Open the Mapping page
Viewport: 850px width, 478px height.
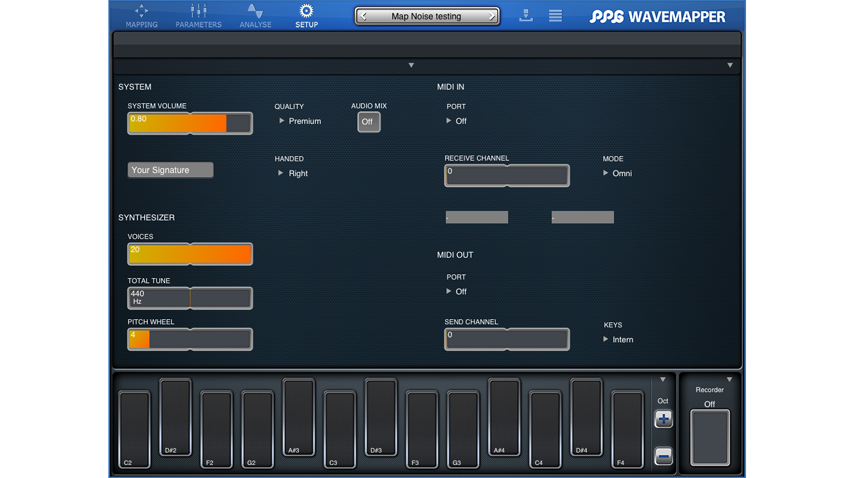[x=141, y=16]
